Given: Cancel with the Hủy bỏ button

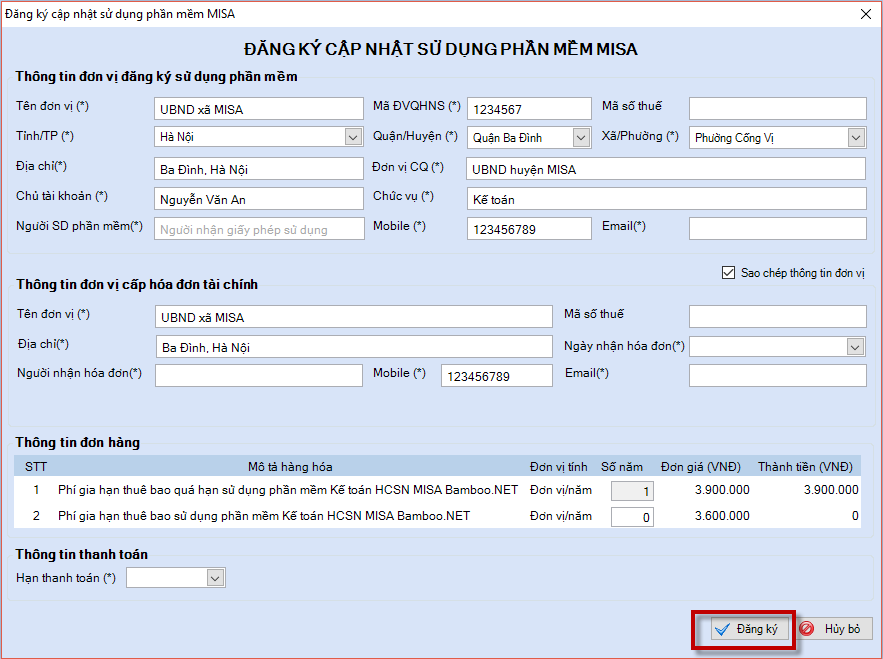Looking at the screenshot, I should pyautogui.click(x=835, y=629).
